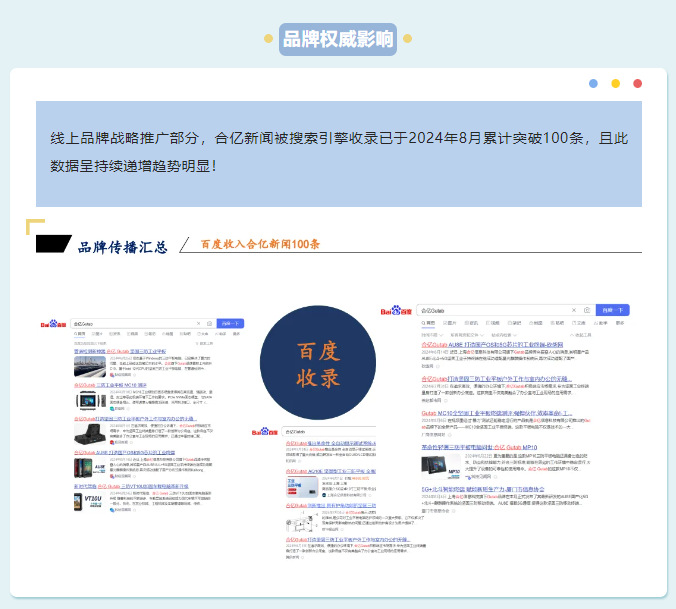Select 网页 tab in left screenshot
Viewport: 676px width, 609px height.
pyautogui.click(x=80, y=334)
